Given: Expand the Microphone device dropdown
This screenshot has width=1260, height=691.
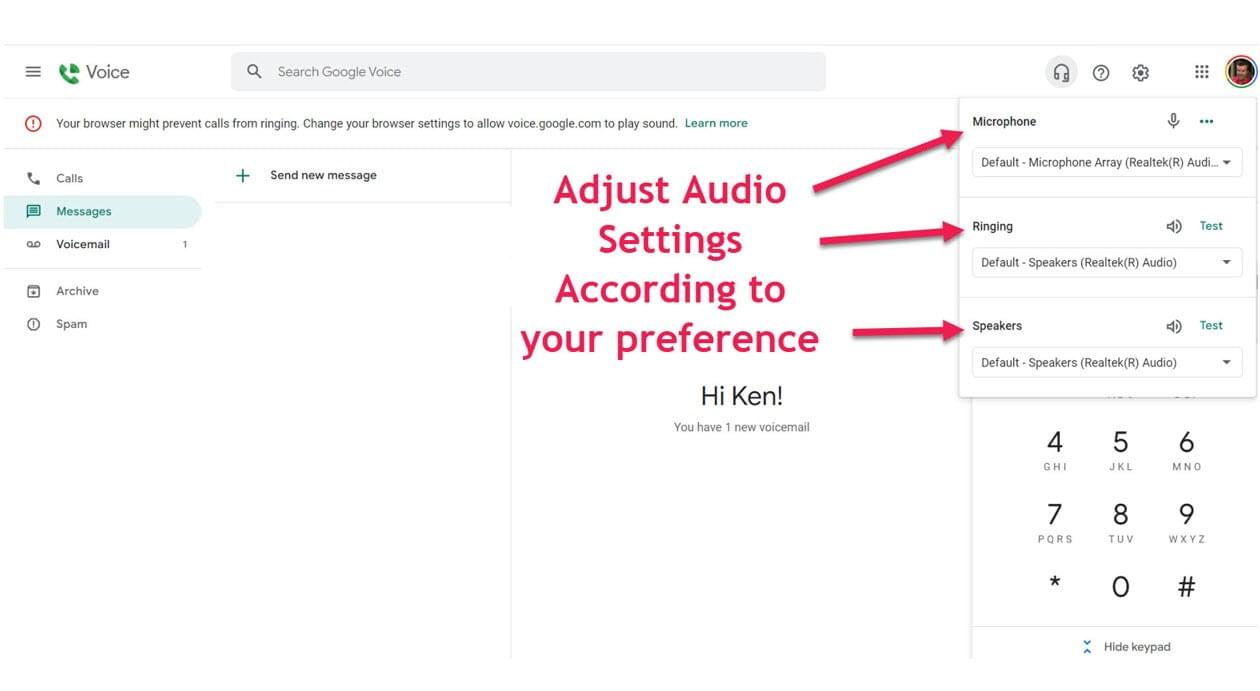Looking at the screenshot, I should (1107, 162).
